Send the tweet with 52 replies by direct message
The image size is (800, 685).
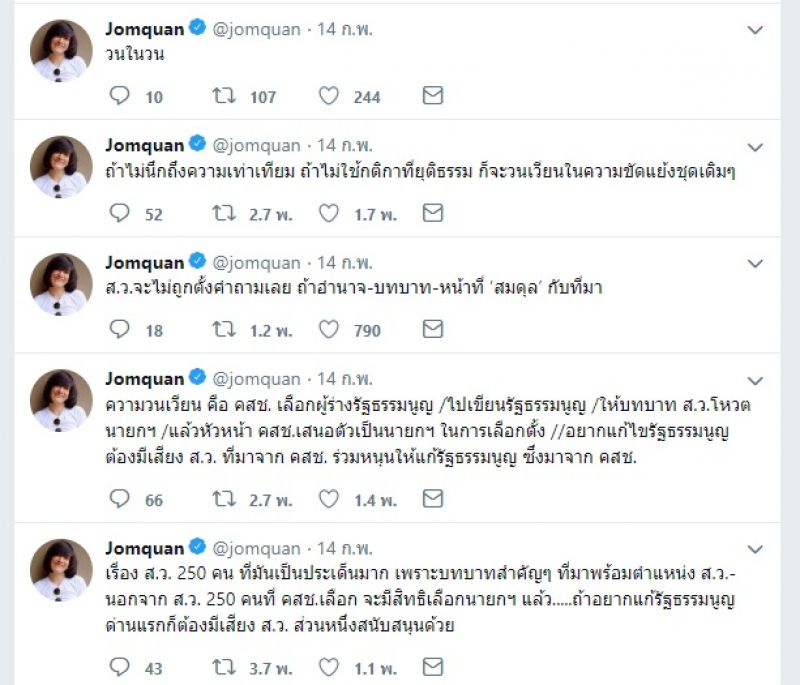tap(432, 213)
